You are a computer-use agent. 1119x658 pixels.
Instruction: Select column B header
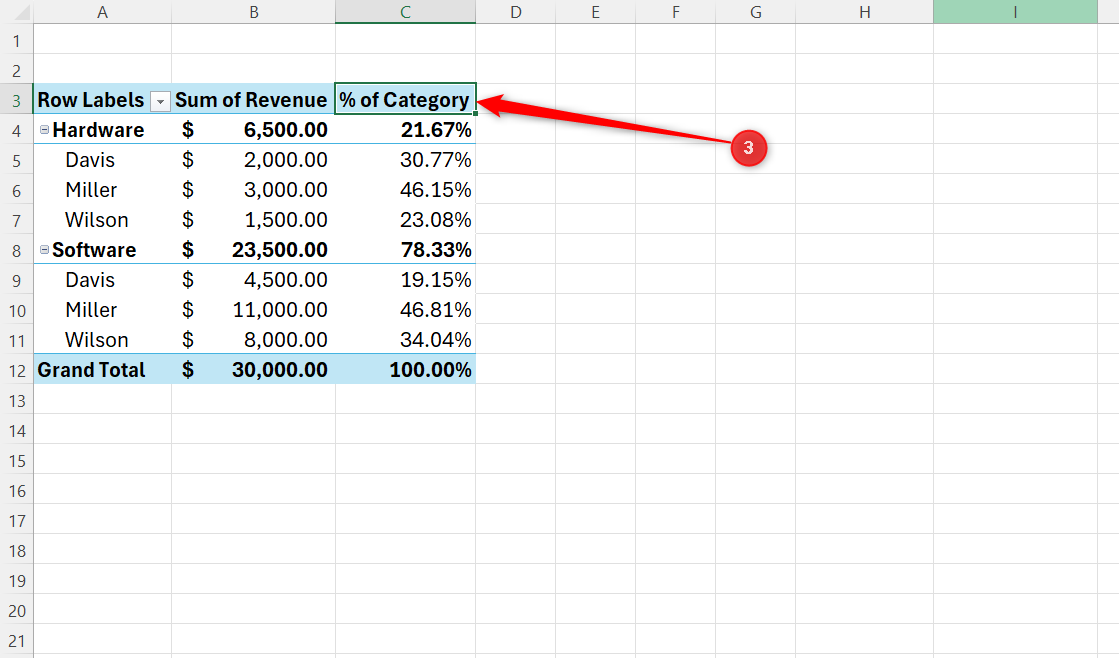pyautogui.click(x=253, y=12)
